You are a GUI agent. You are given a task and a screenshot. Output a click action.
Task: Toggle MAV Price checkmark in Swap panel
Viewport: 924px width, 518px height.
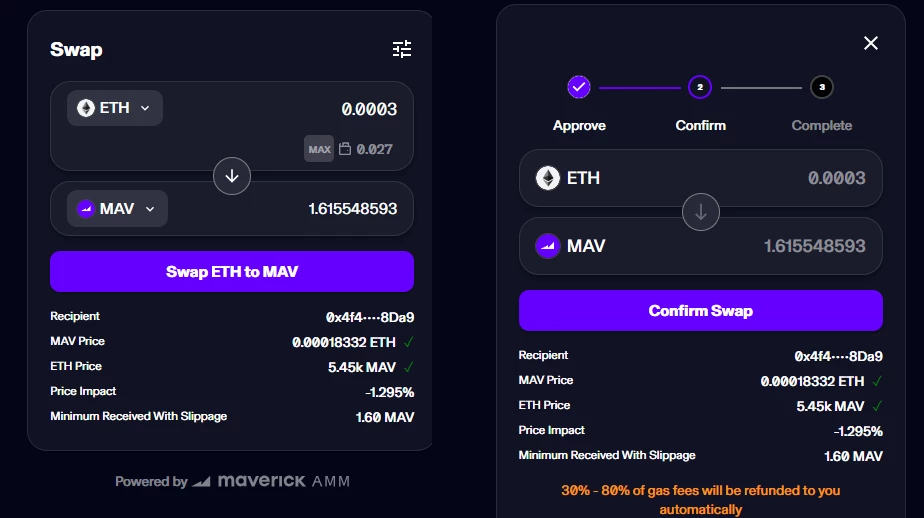pyautogui.click(x=408, y=342)
